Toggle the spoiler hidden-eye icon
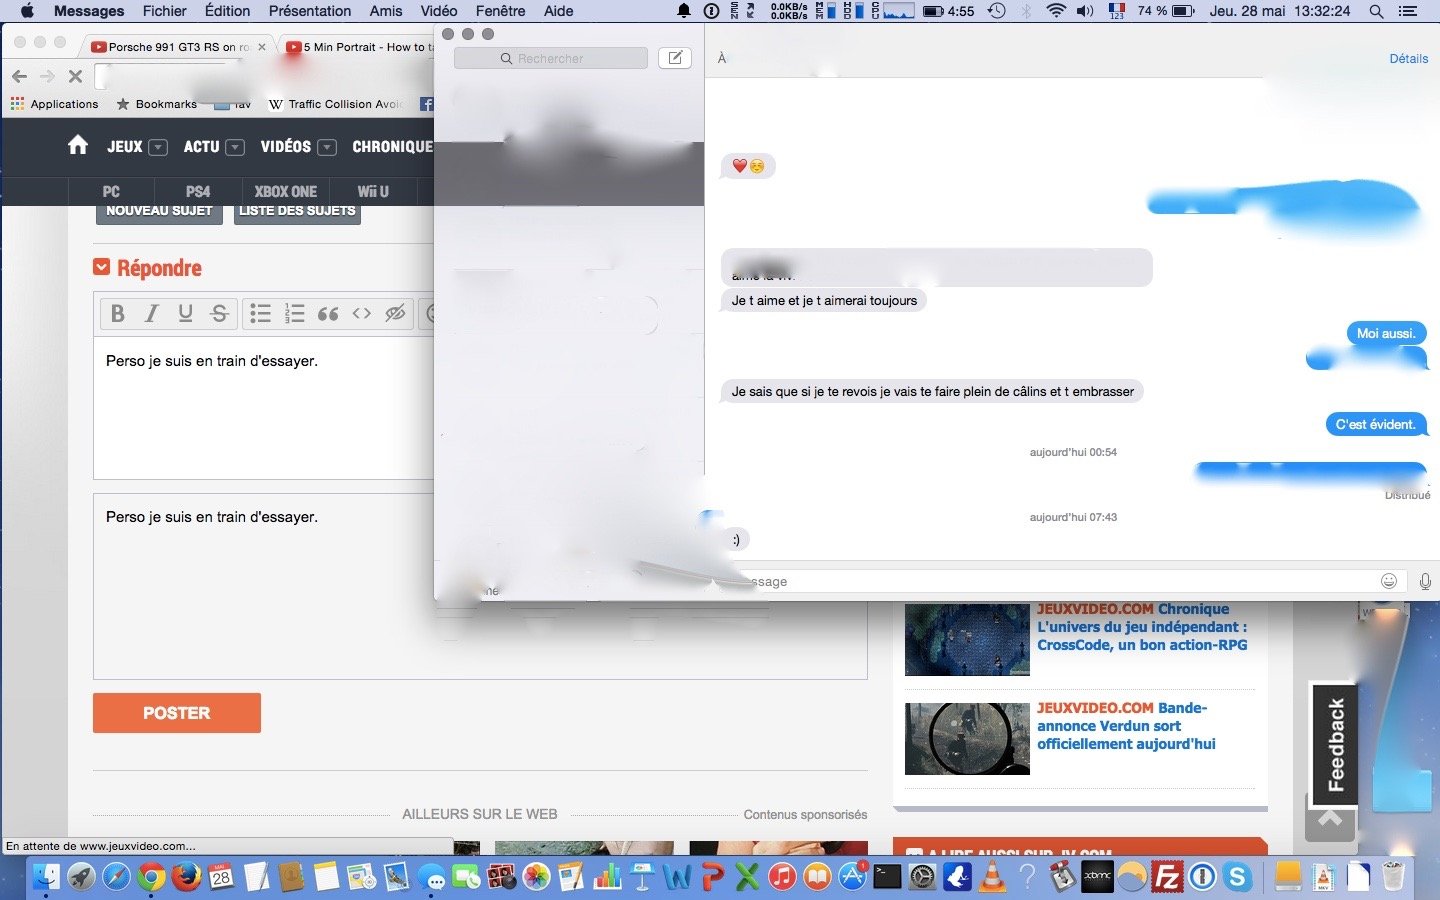Viewport: 1440px width, 900px height. [396, 314]
